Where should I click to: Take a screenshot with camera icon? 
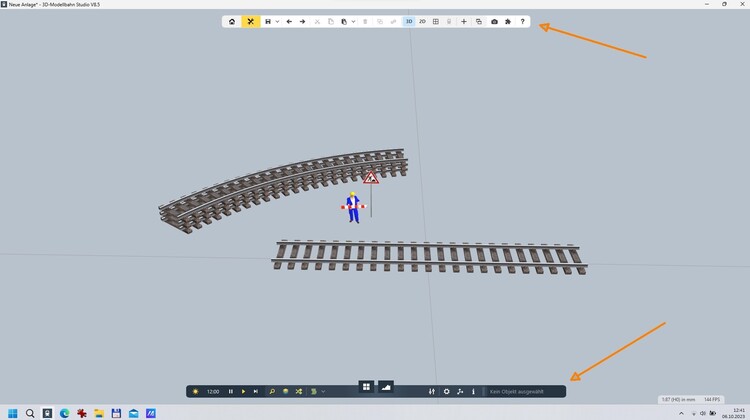coord(494,21)
